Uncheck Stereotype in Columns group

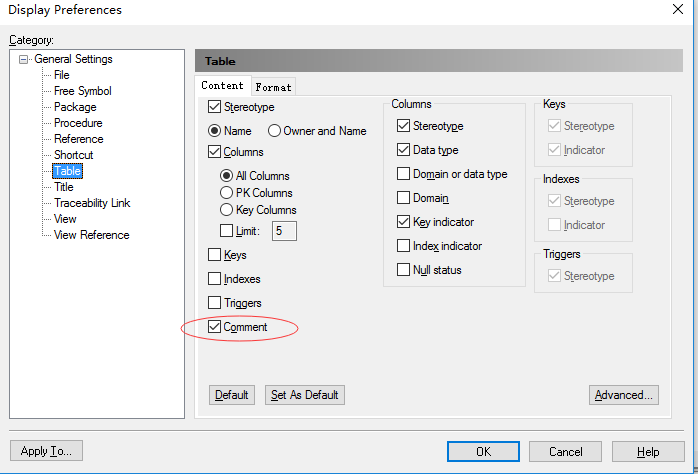(x=403, y=126)
